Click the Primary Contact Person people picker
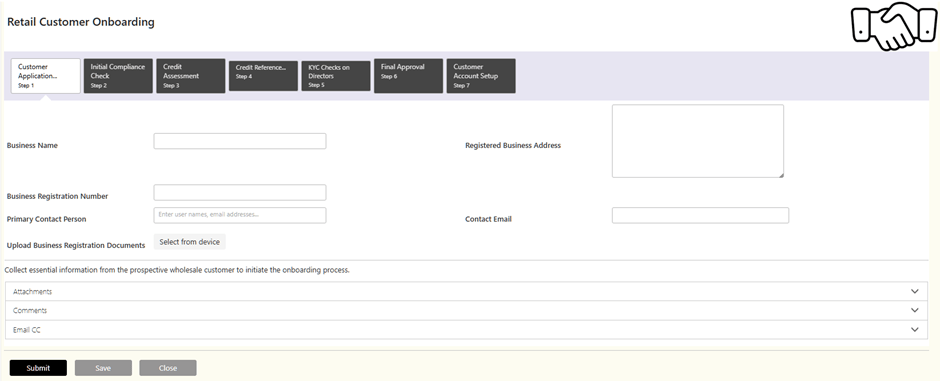Viewport: 940px width, 381px height. (240, 215)
